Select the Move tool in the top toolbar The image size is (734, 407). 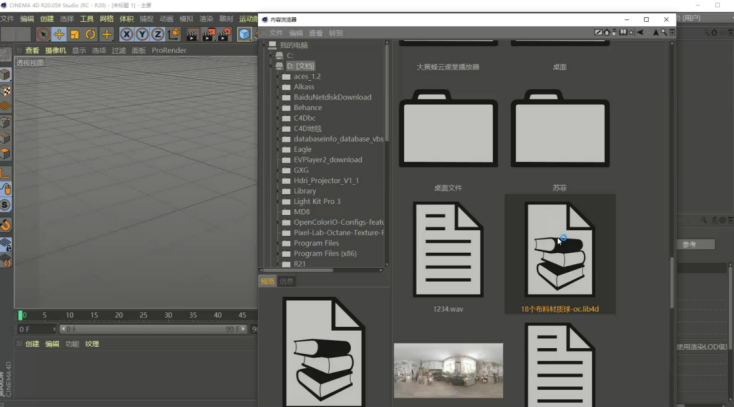(x=59, y=34)
